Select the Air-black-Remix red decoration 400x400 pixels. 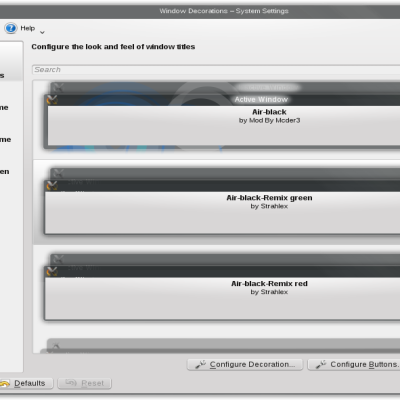click(x=217, y=288)
